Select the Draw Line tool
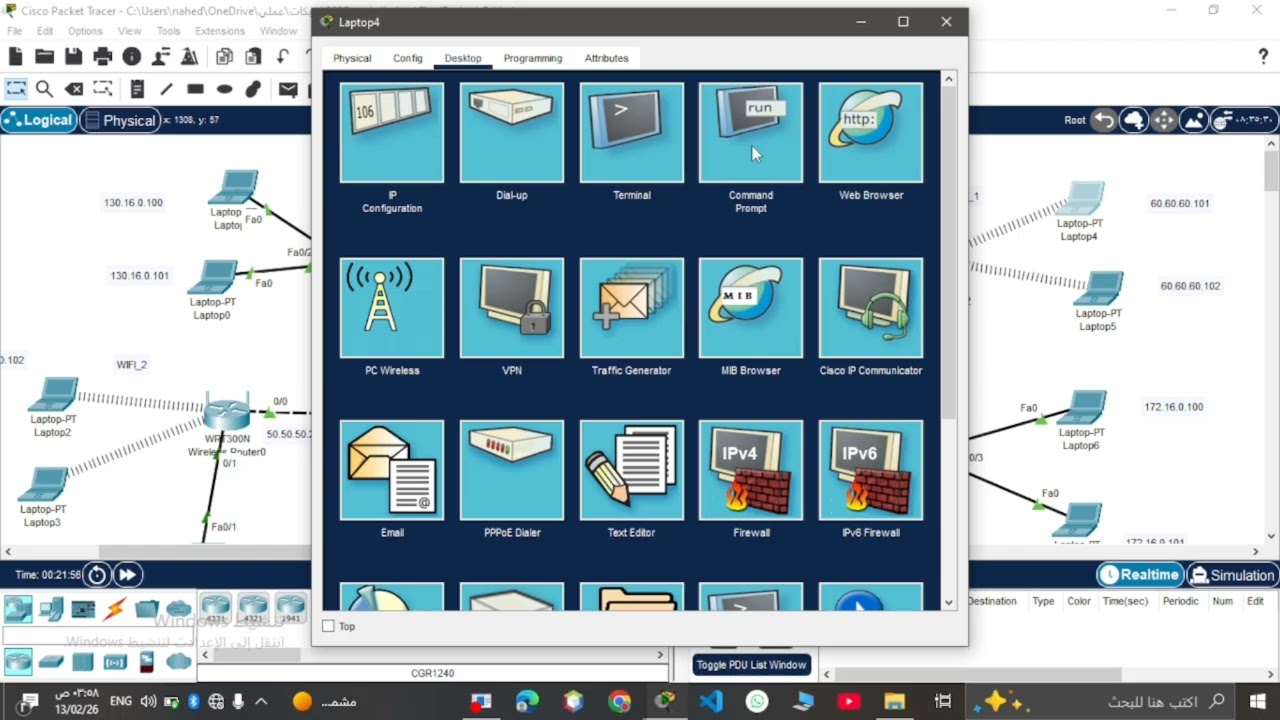 point(166,89)
